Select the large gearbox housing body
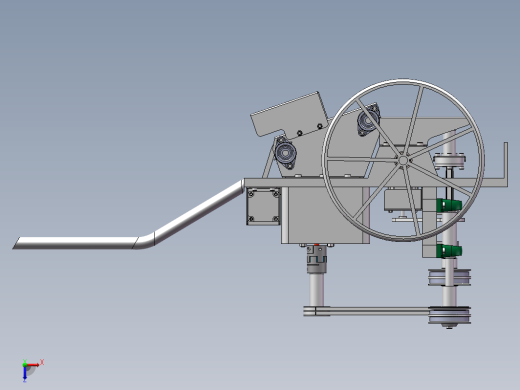 click(x=325, y=215)
